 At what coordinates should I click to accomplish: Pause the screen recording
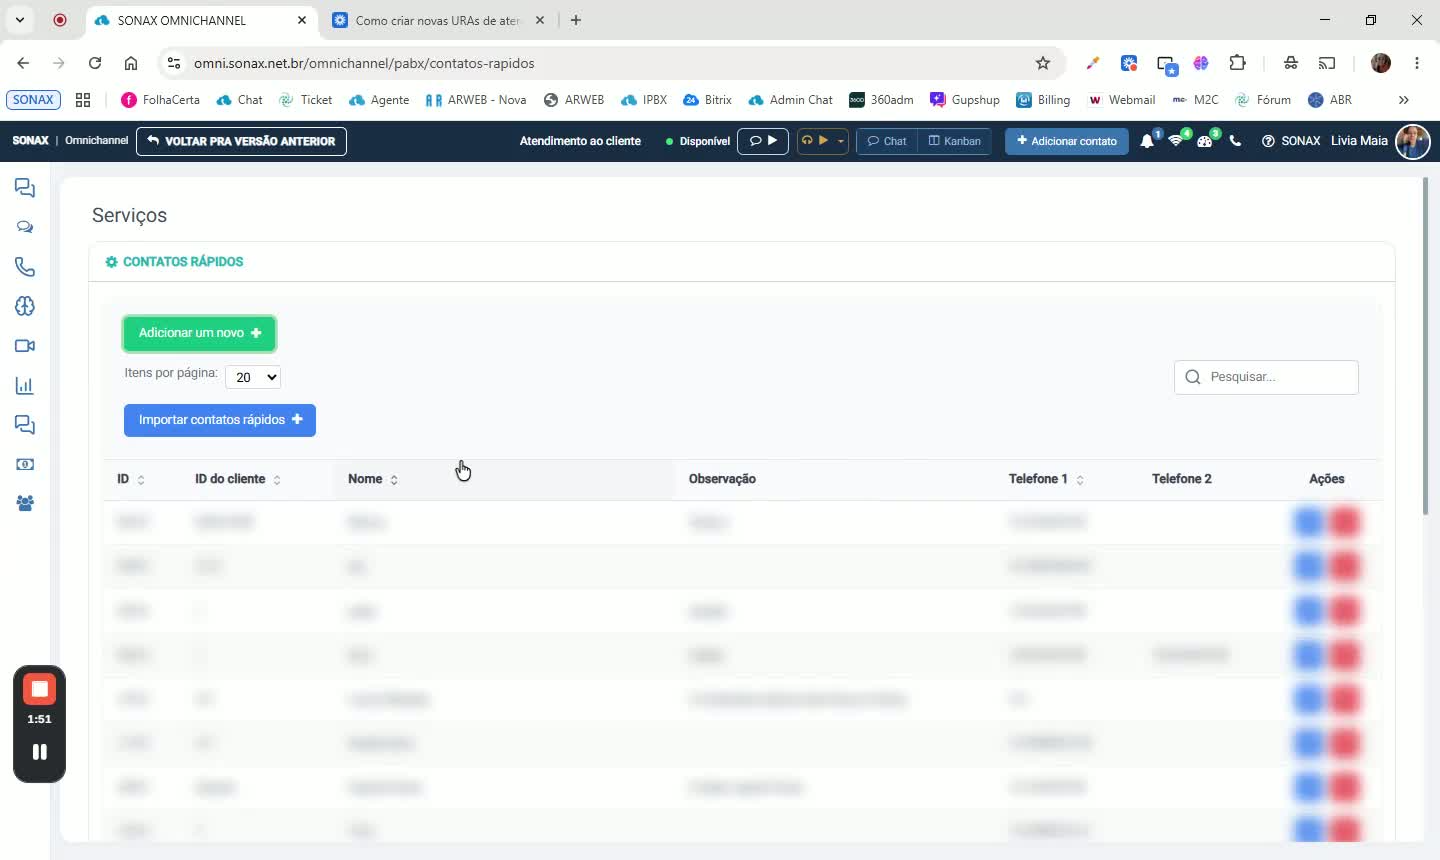(x=39, y=752)
